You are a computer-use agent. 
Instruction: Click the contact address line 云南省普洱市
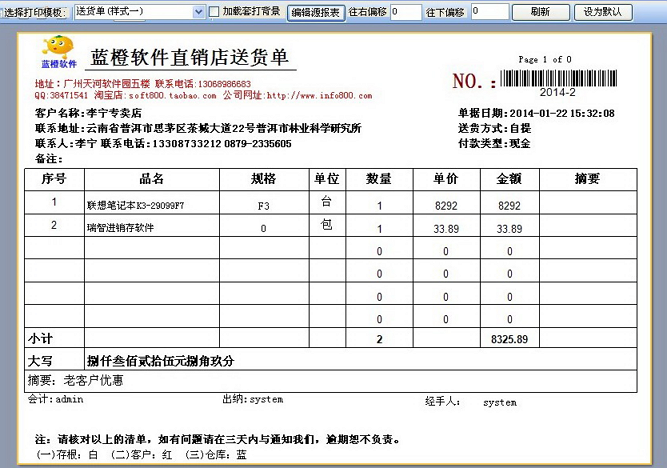coord(198,128)
